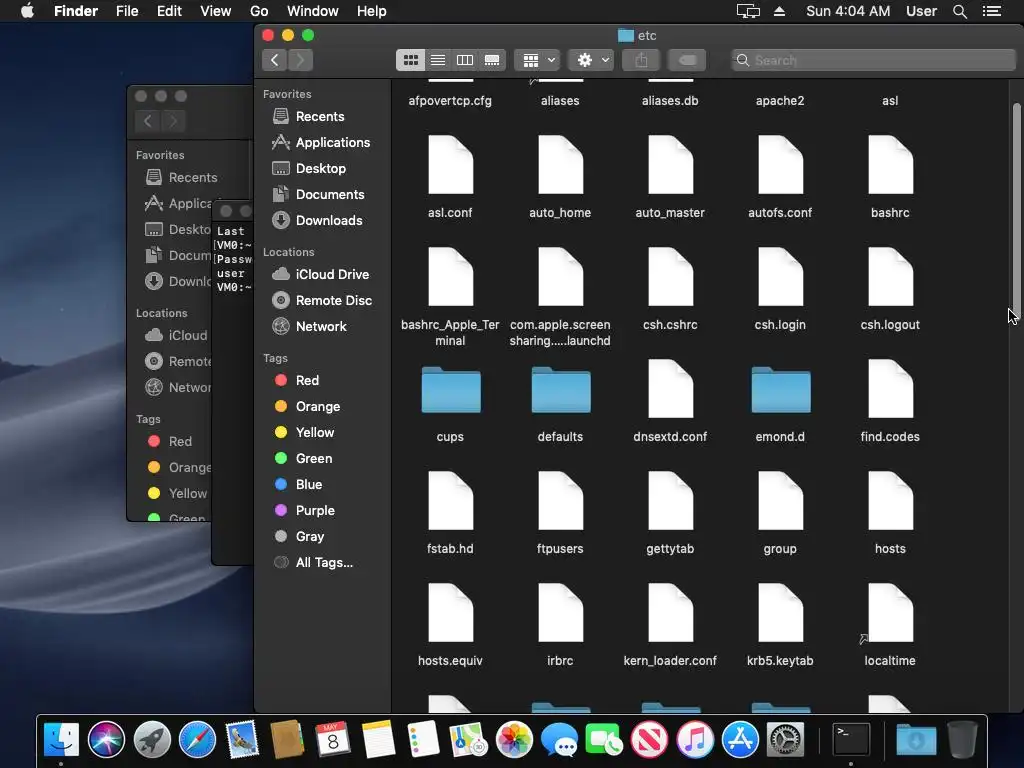Select the emond.d folder
1024x768 pixels.
pos(780,390)
